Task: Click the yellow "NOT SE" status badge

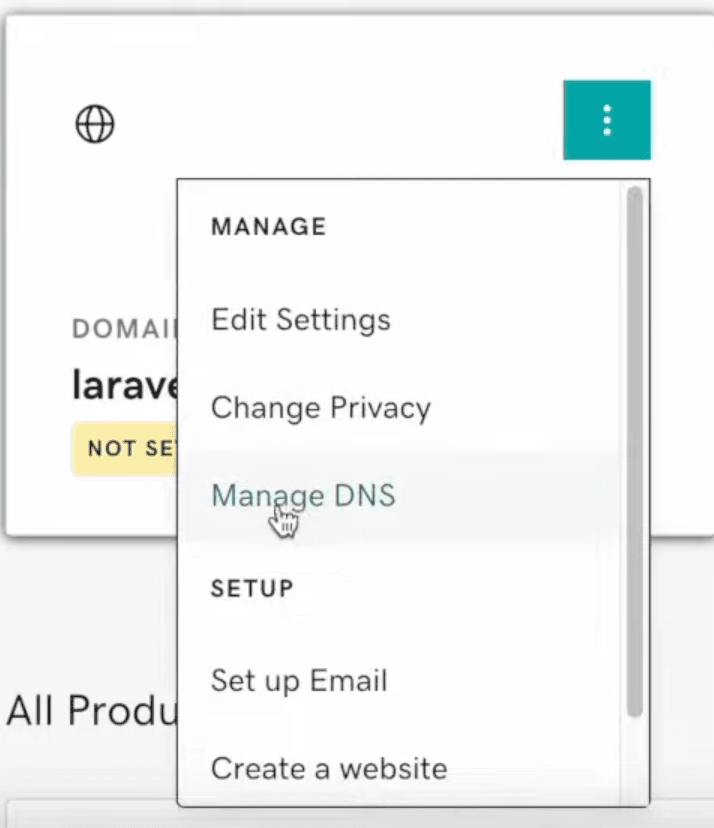Action: coord(125,448)
